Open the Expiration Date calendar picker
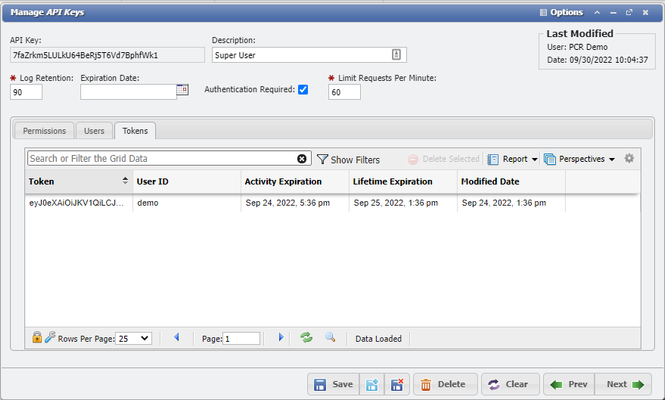 tap(182, 90)
